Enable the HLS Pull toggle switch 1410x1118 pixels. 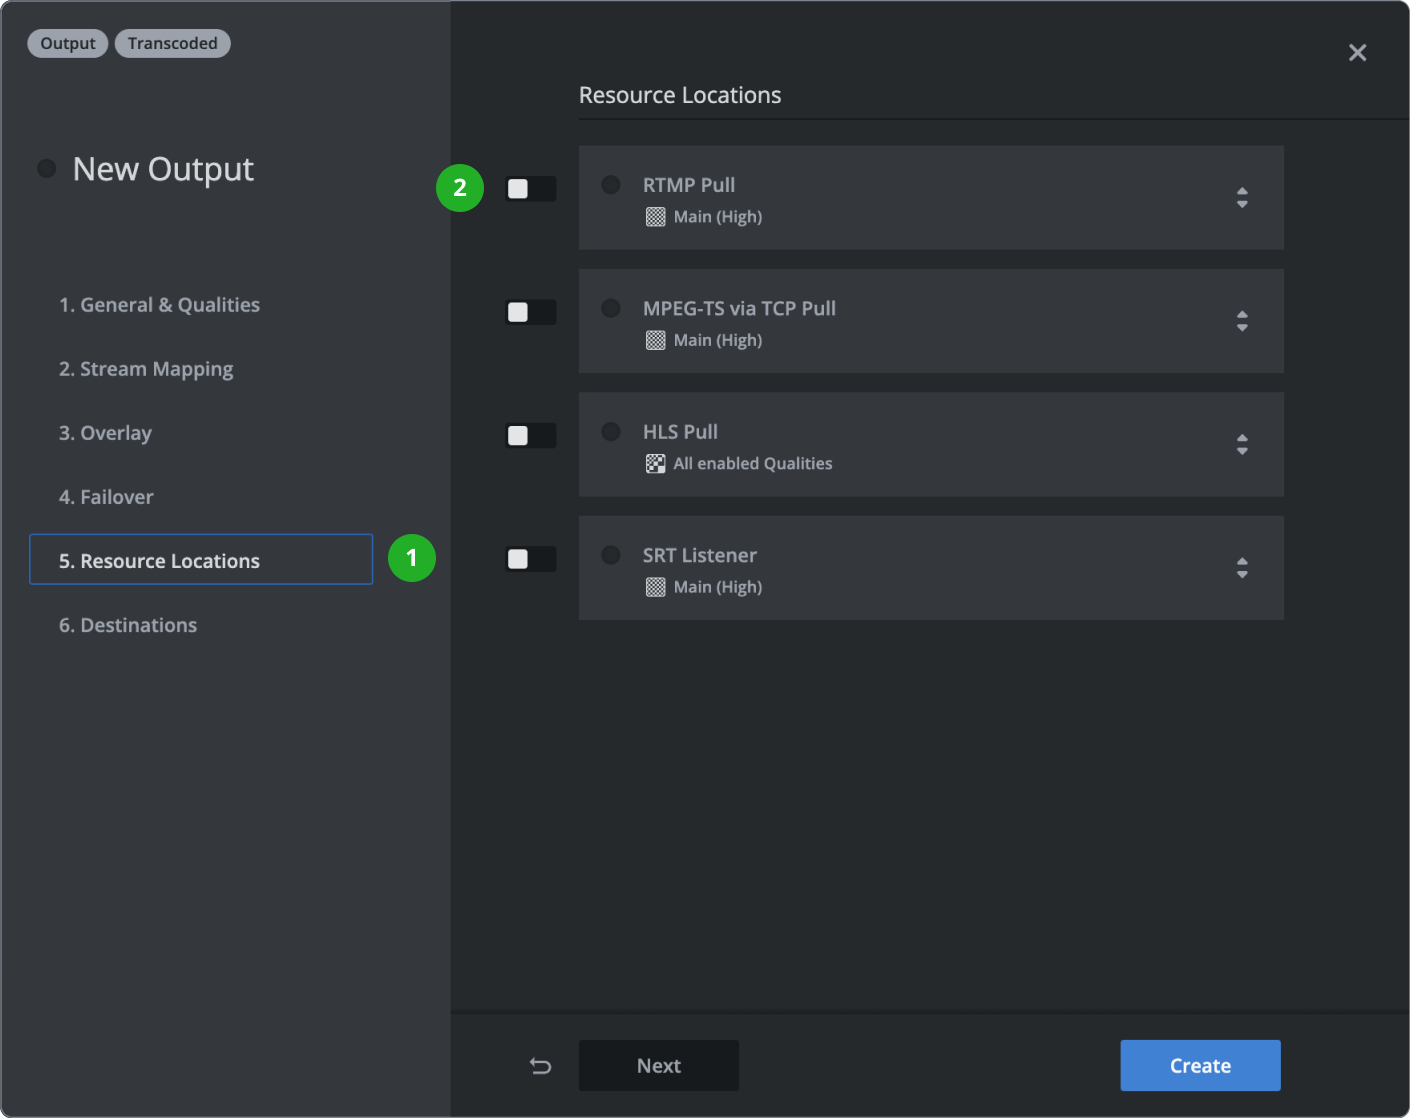530,436
